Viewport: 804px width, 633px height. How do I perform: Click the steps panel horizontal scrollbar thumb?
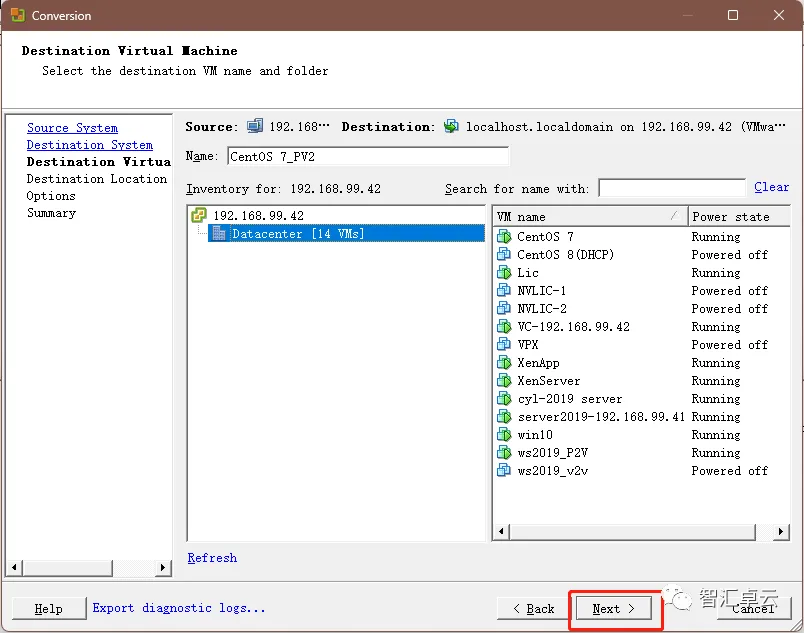pyautogui.click(x=67, y=567)
